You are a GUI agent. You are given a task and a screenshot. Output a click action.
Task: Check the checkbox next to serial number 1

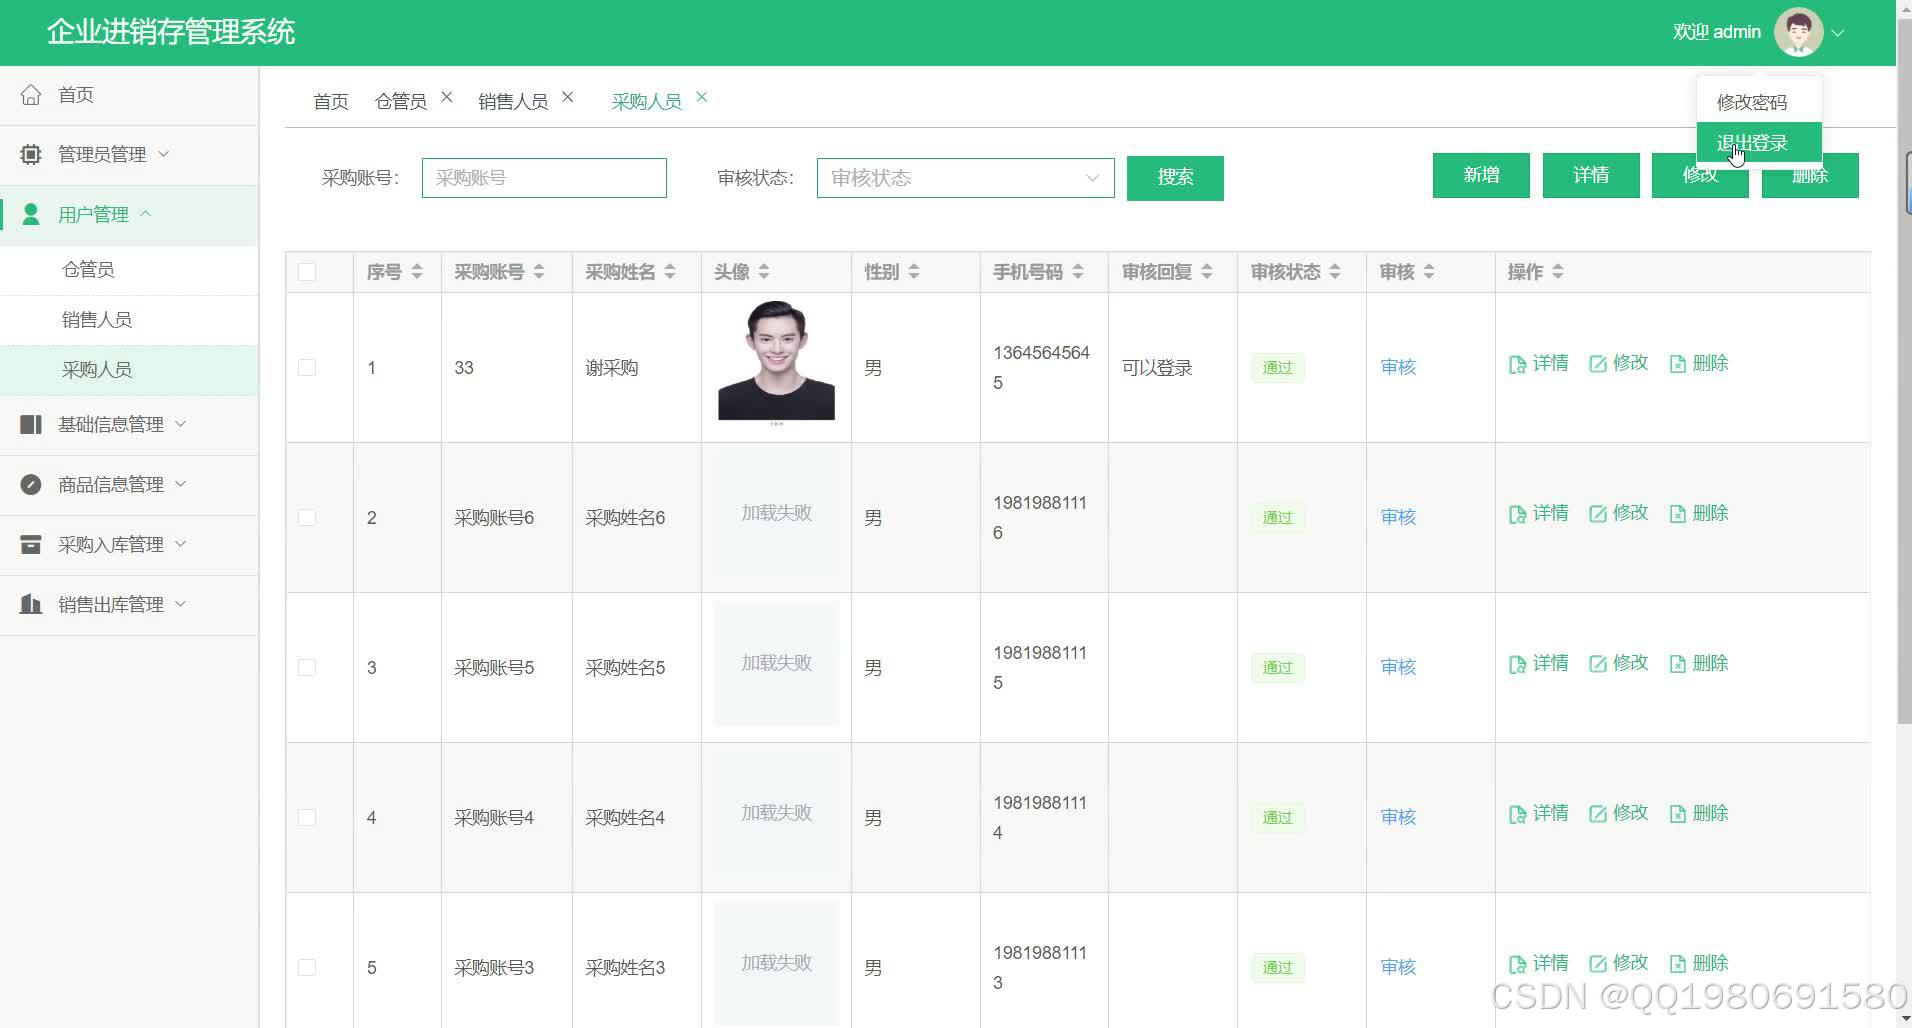[306, 367]
